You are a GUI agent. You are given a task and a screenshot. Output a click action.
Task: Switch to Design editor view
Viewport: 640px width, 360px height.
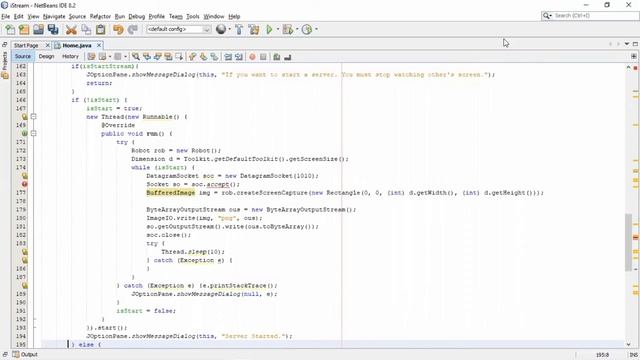click(46, 56)
